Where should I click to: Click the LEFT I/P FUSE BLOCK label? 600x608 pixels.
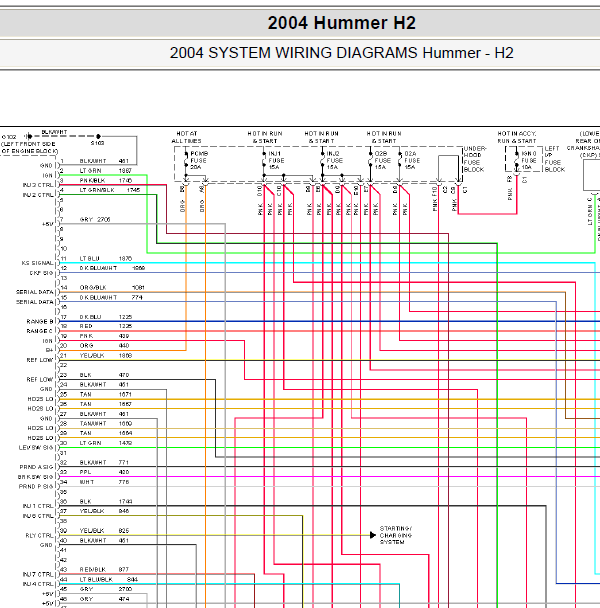pyautogui.click(x=555, y=159)
